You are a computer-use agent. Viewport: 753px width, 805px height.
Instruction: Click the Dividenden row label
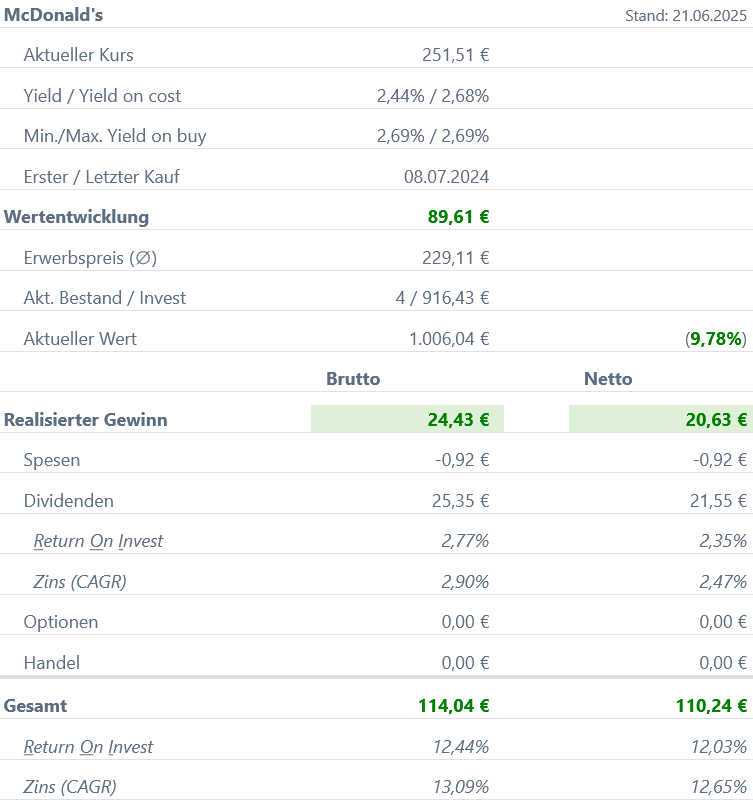(69, 501)
